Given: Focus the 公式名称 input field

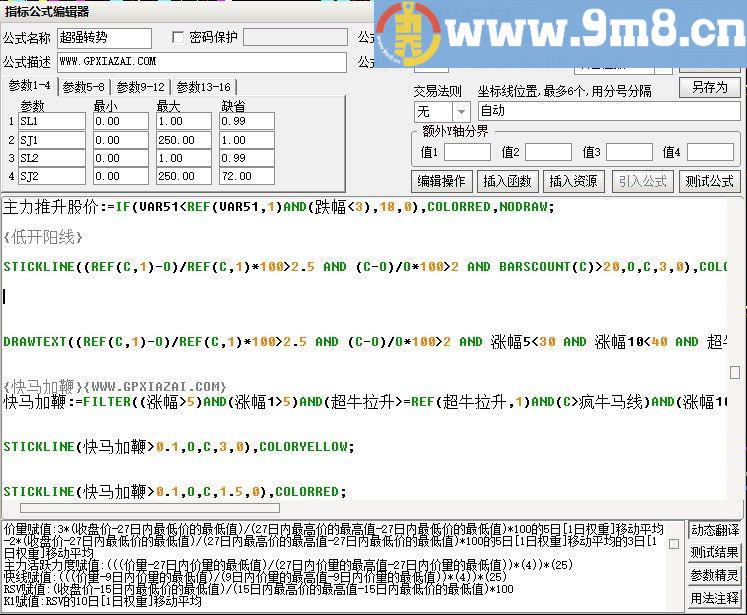Looking at the screenshot, I should [x=104, y=38].
